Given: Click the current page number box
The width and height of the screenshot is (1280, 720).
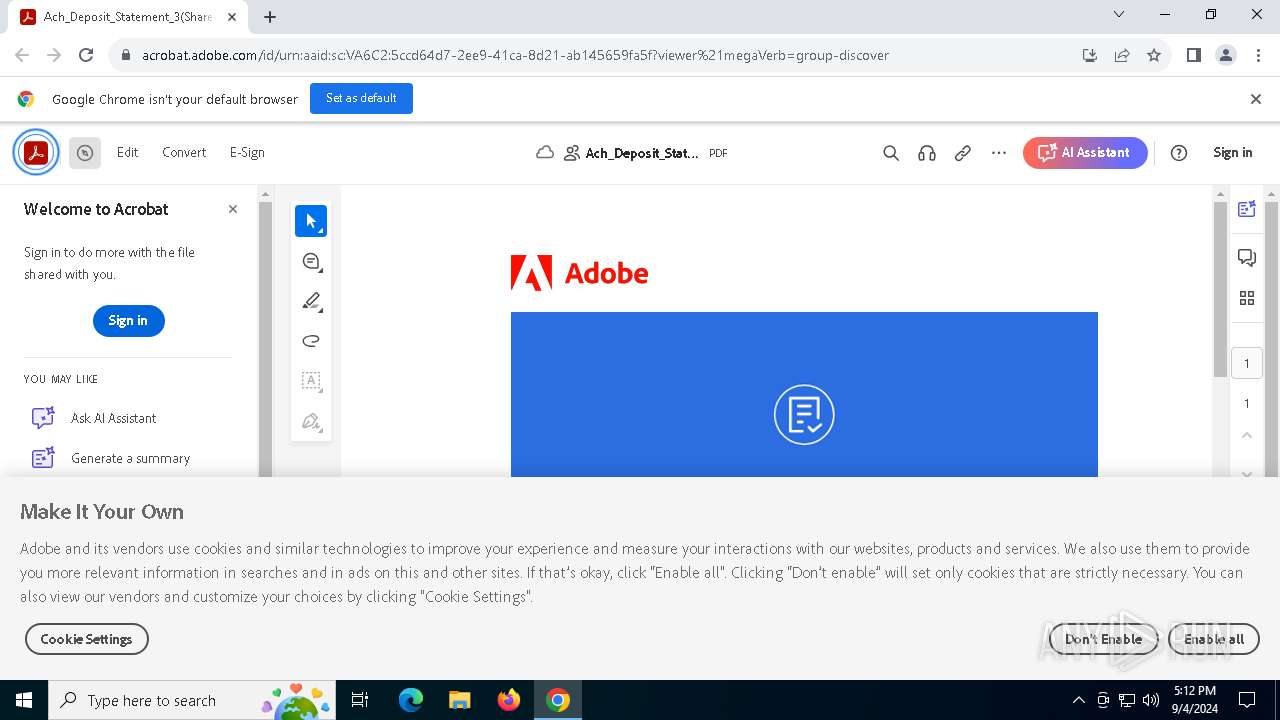Looking at the screenshot, I should [1247, 363].
